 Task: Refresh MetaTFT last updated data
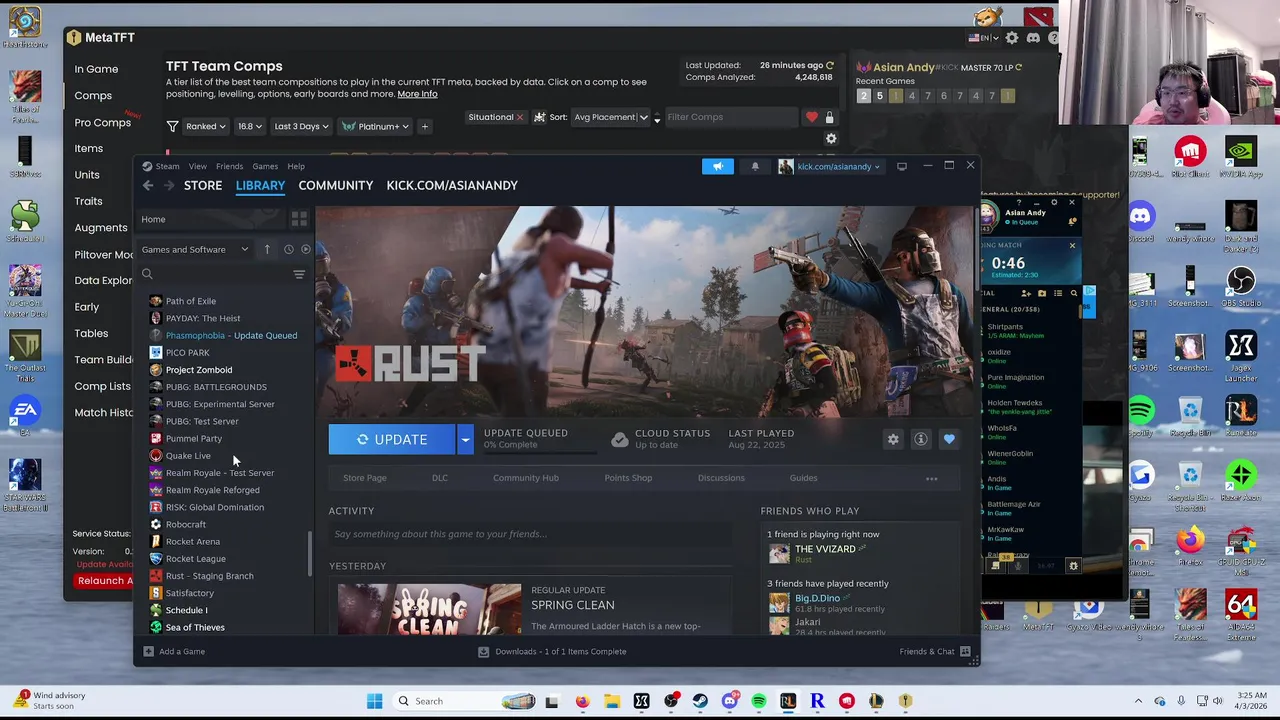[829, 66]
